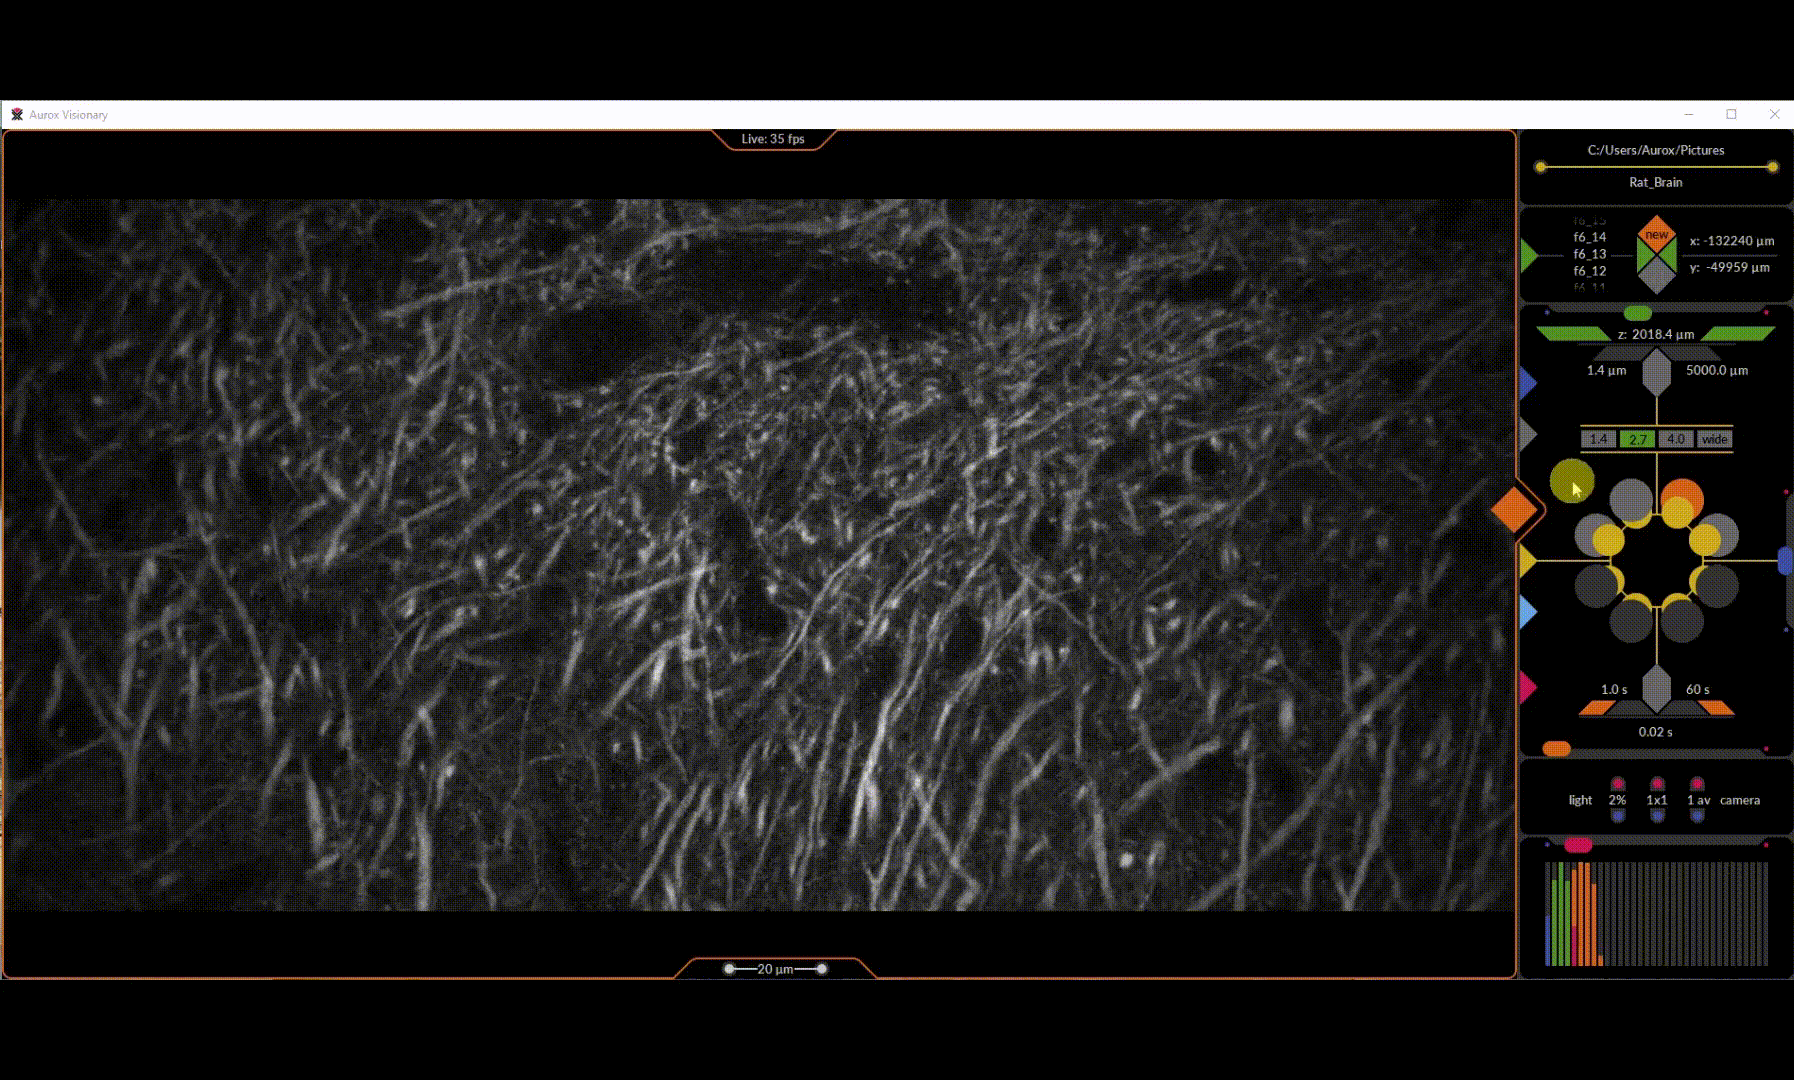
Task: Decrease binning with the blue arrow under 1x1
Action: click(x=1657, y=816)
